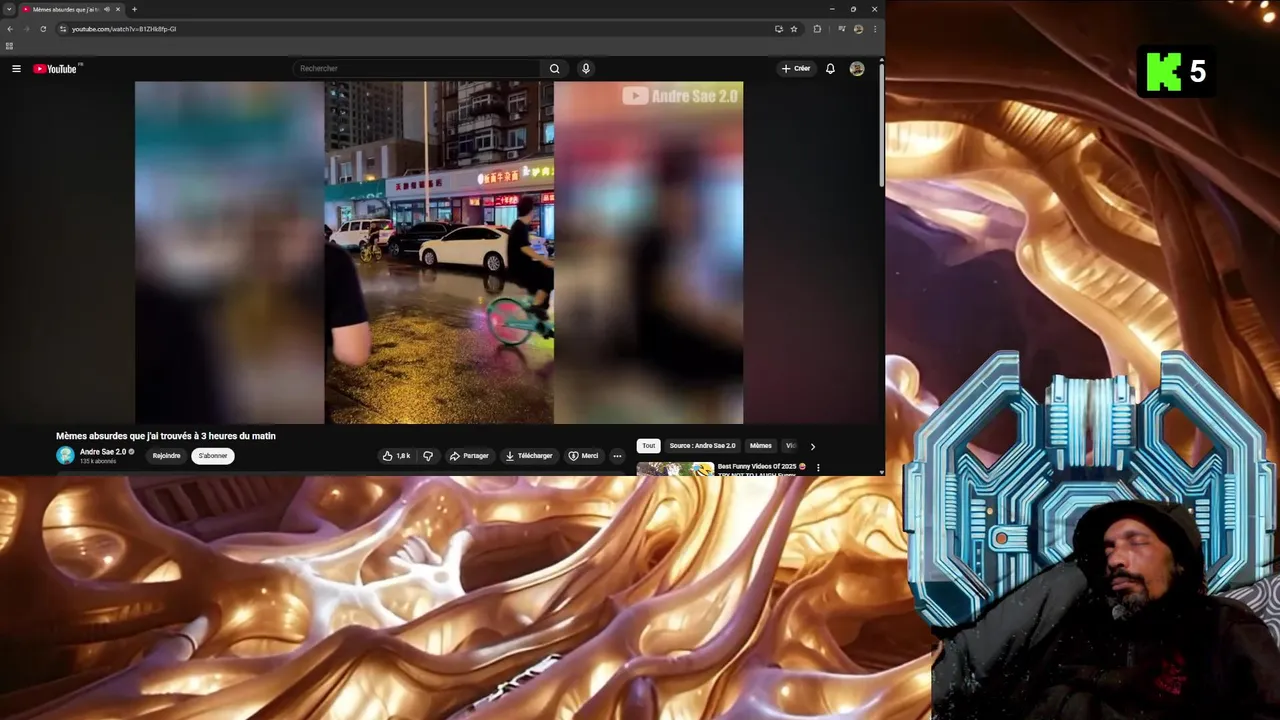Like the video with thumbs up
Viewport: 1280px width, 720px height.
397,456
